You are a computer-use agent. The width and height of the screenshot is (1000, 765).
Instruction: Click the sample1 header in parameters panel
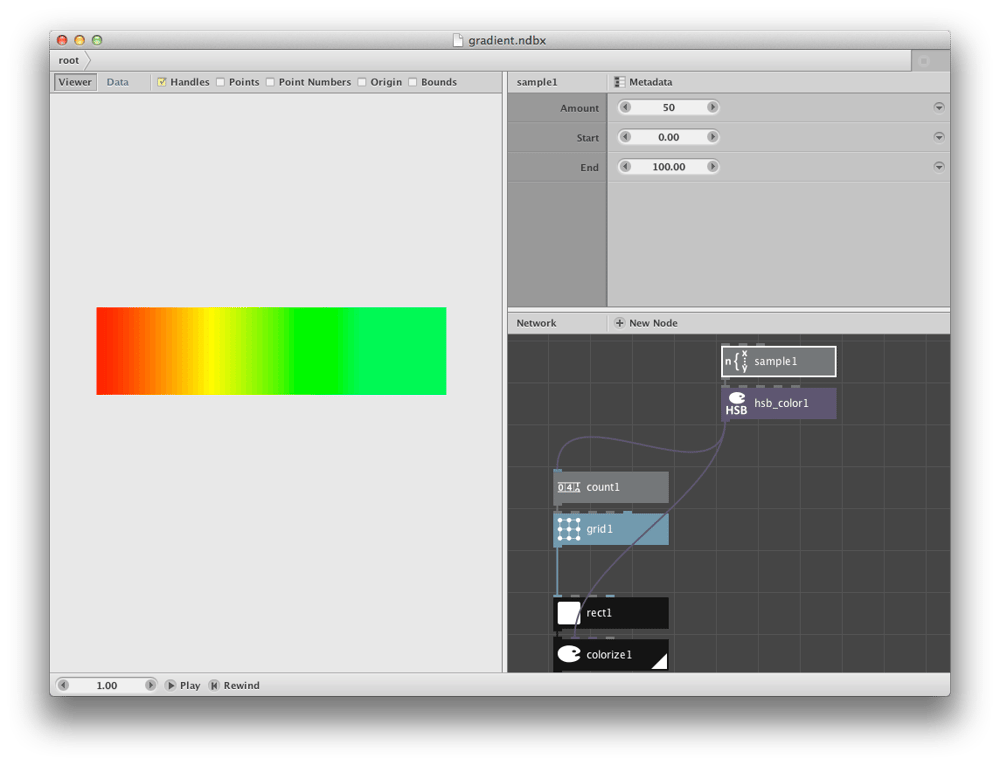click(x=537, y=82)
